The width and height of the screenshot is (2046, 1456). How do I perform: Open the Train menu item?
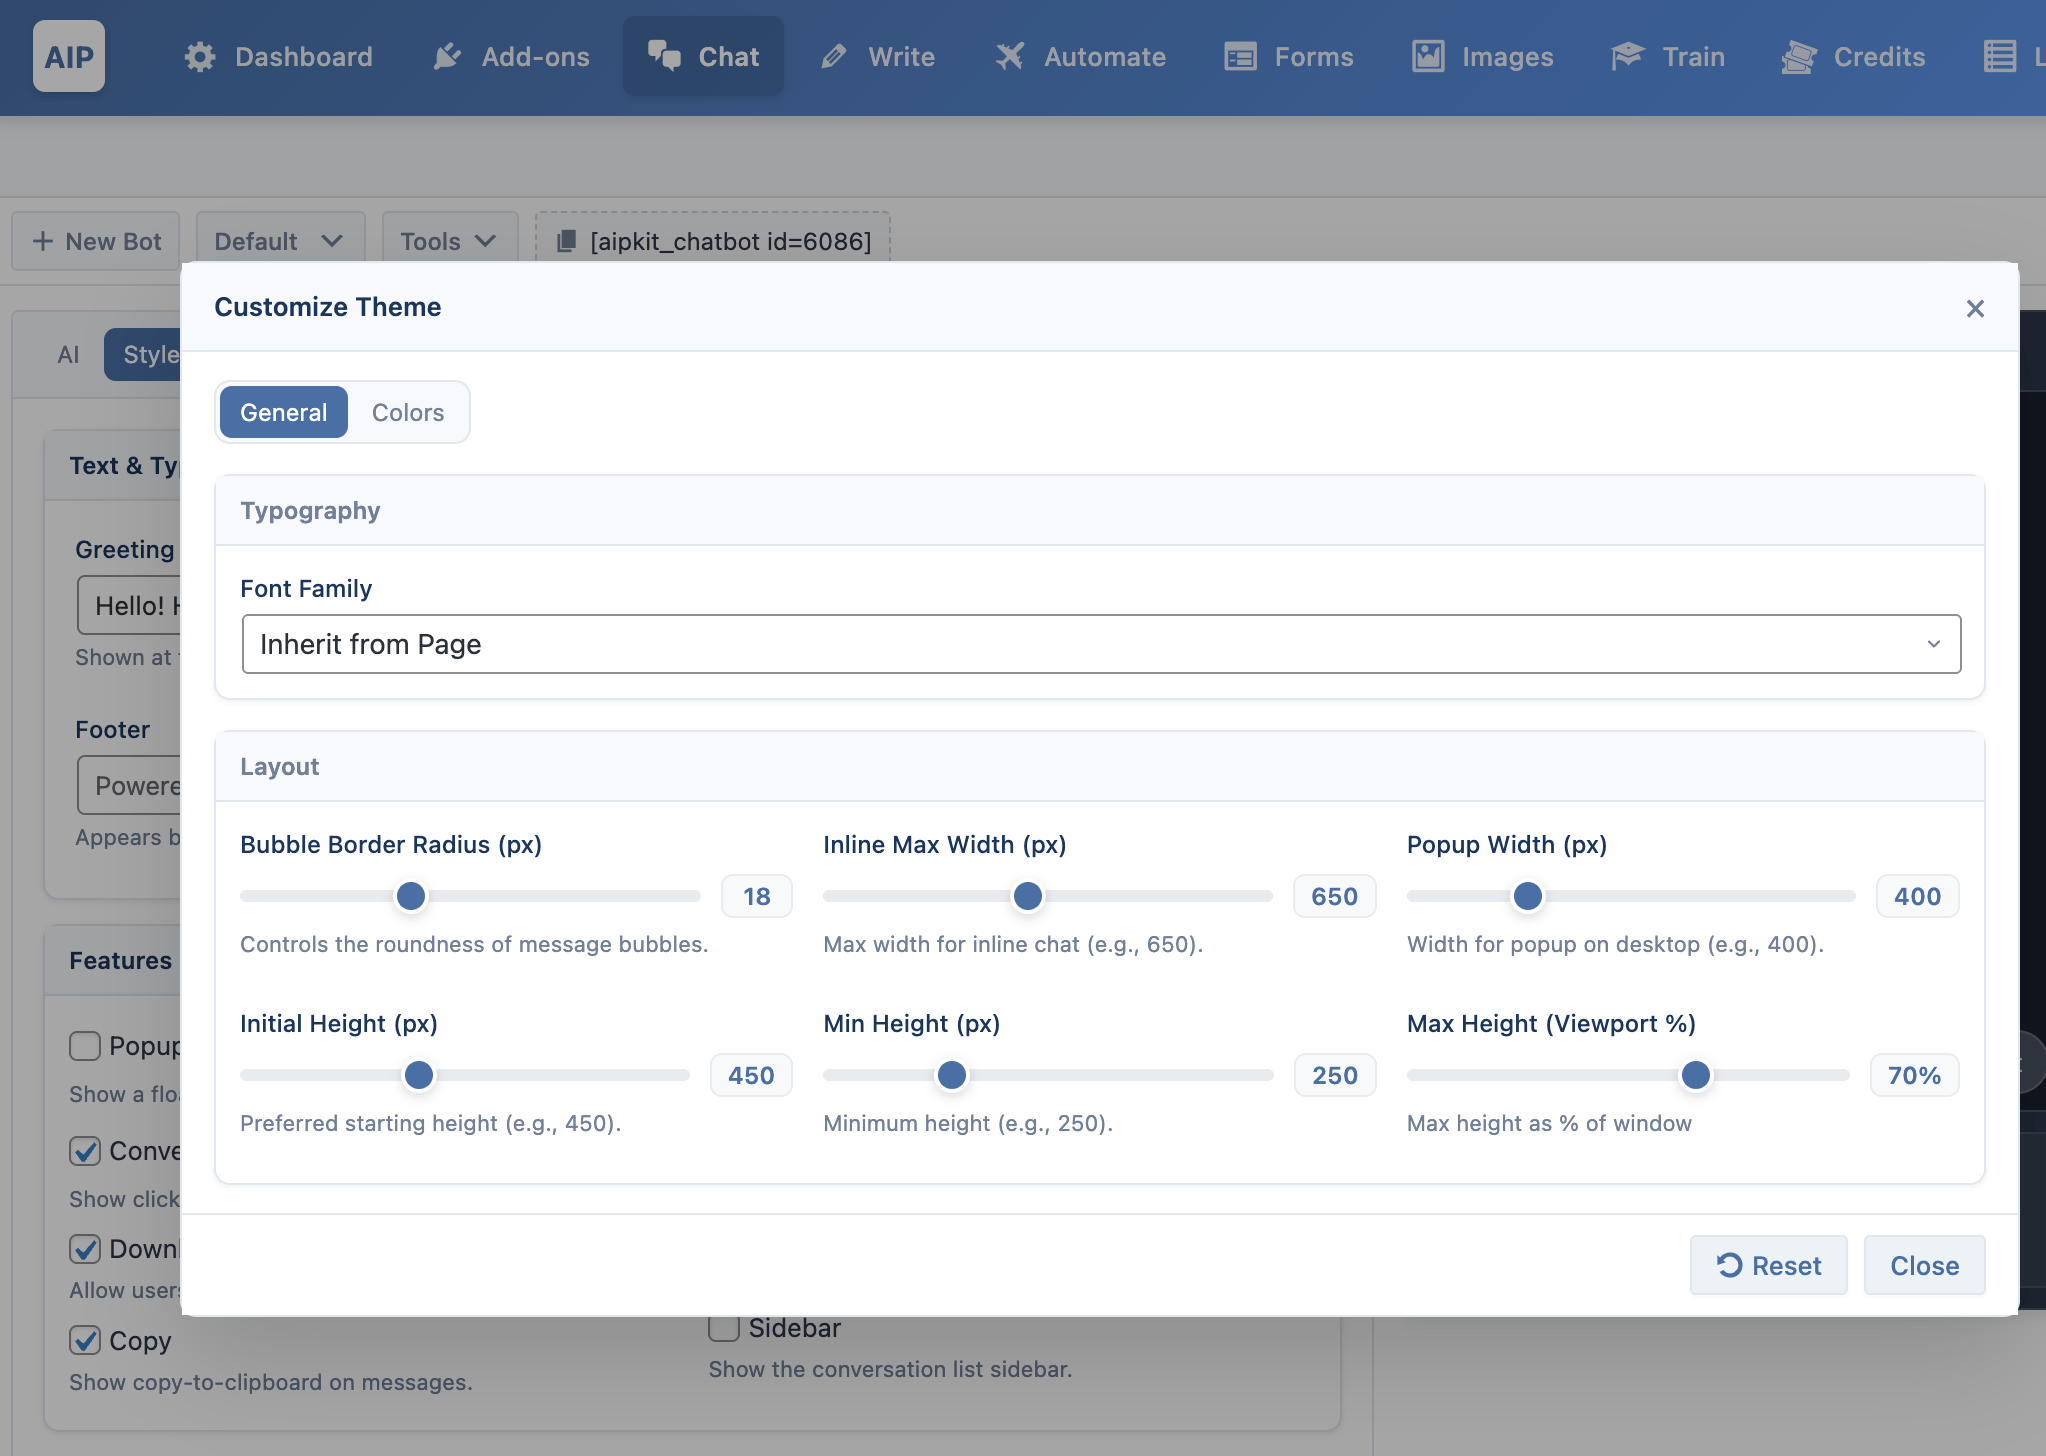tap(1668, 57)
